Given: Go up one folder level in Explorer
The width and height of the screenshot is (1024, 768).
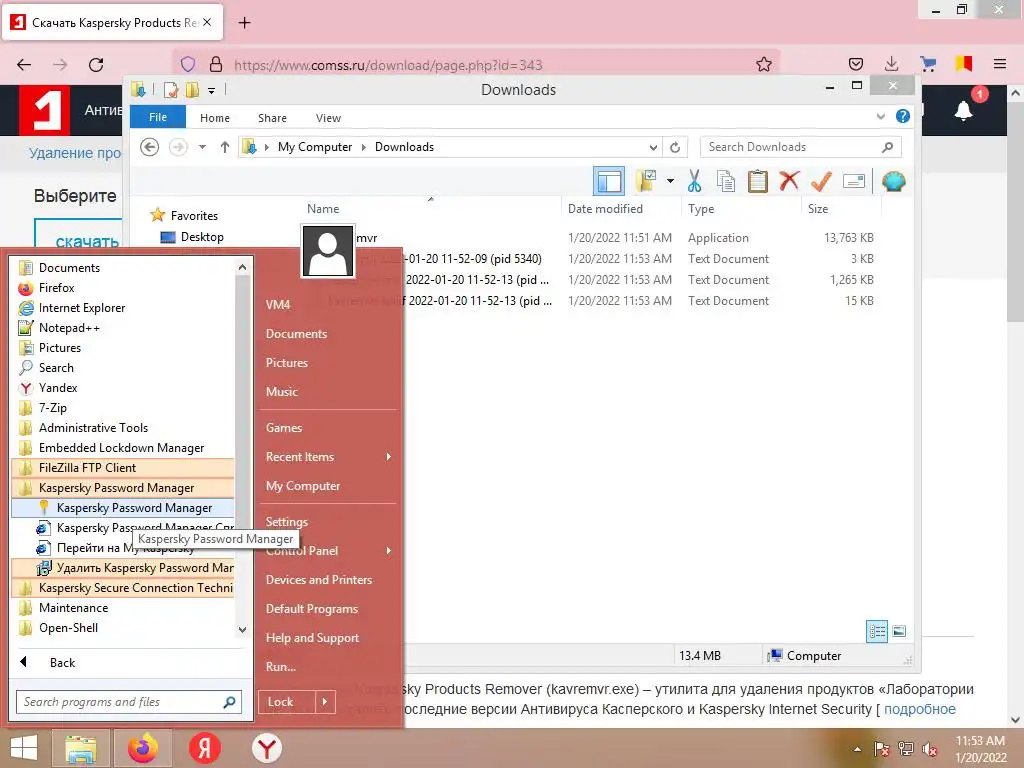Looking at the screenshot, I should [225, 147].
